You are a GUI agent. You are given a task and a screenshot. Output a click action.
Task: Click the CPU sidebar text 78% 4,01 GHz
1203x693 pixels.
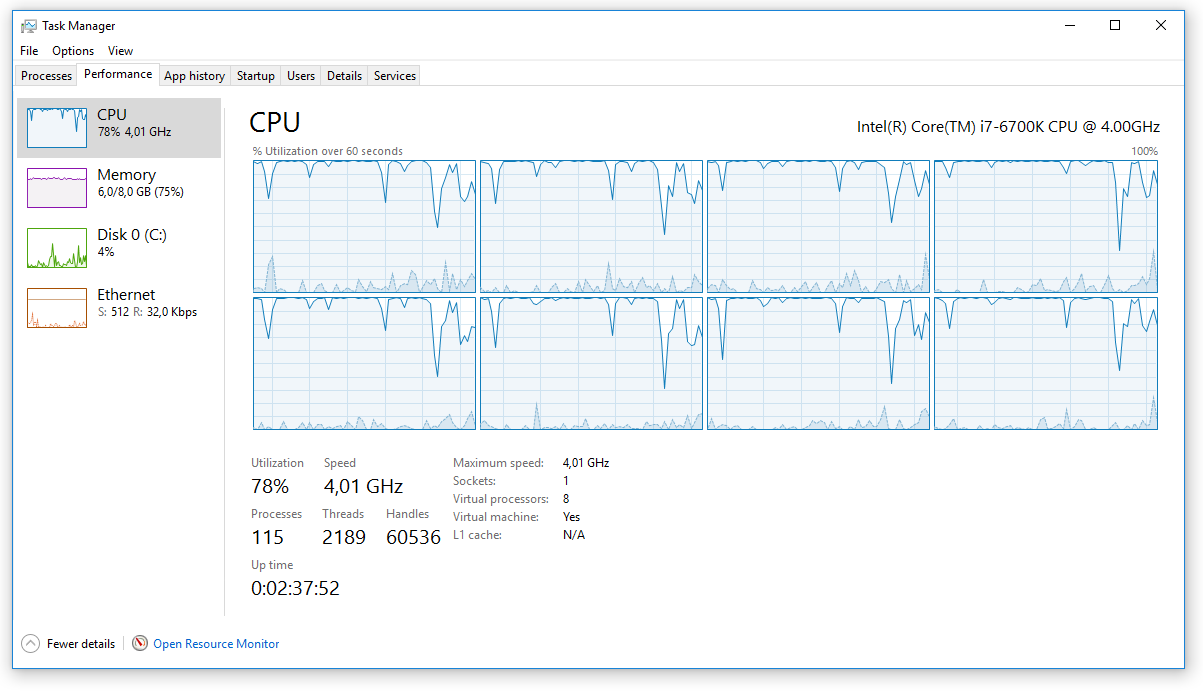click(x=135, y=132)
